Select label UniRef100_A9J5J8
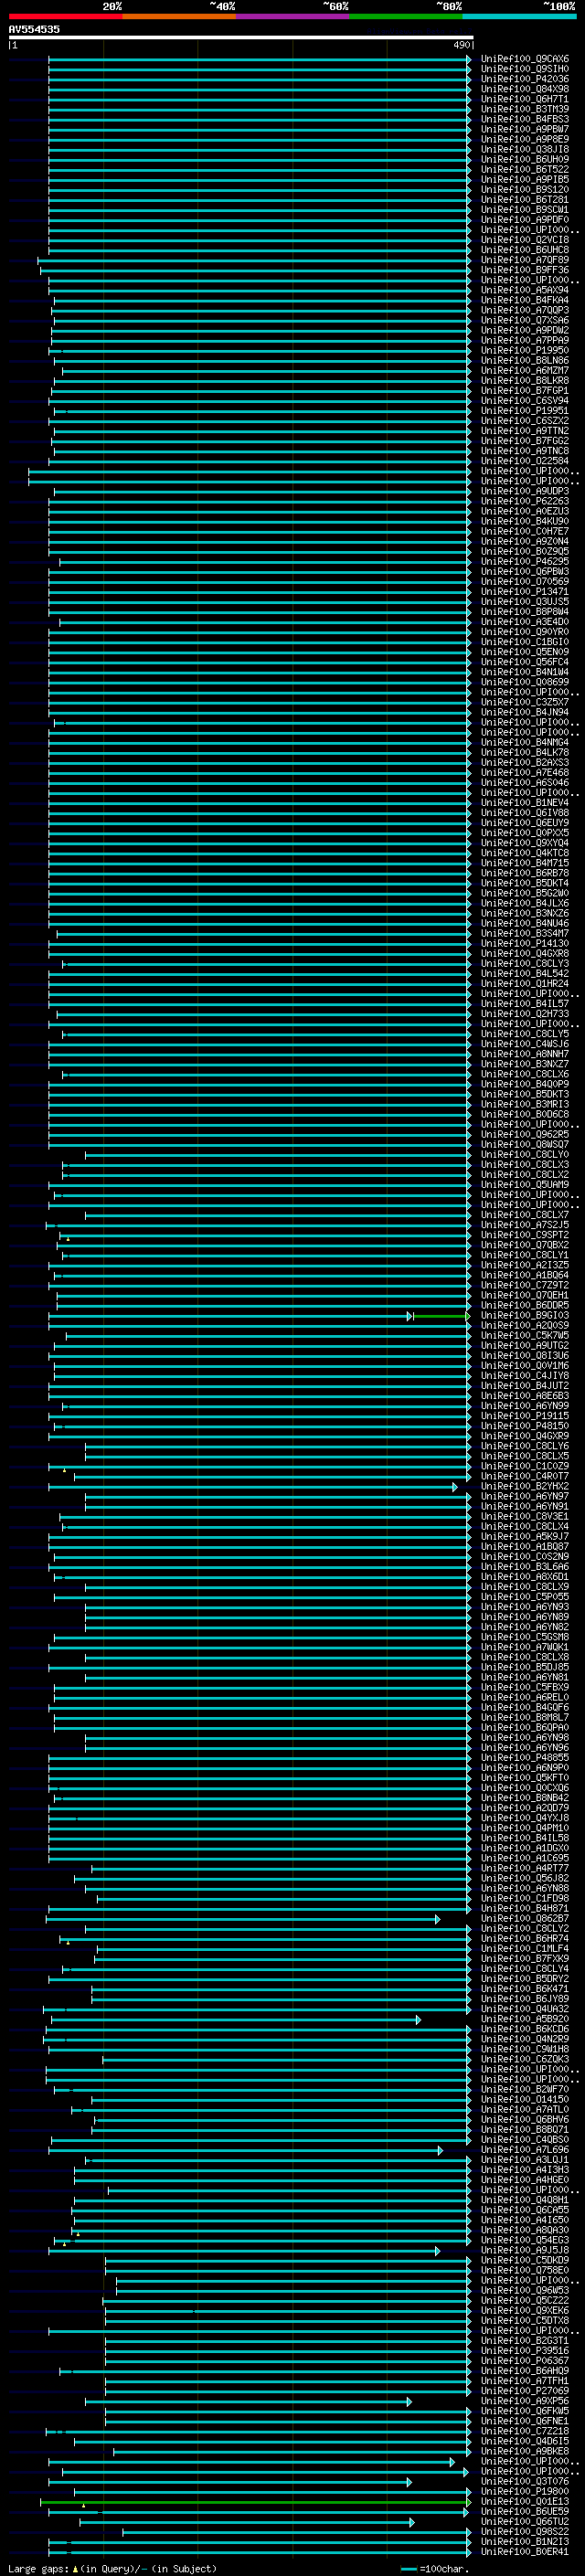The image size is (585, 2576). (525, 2250)
